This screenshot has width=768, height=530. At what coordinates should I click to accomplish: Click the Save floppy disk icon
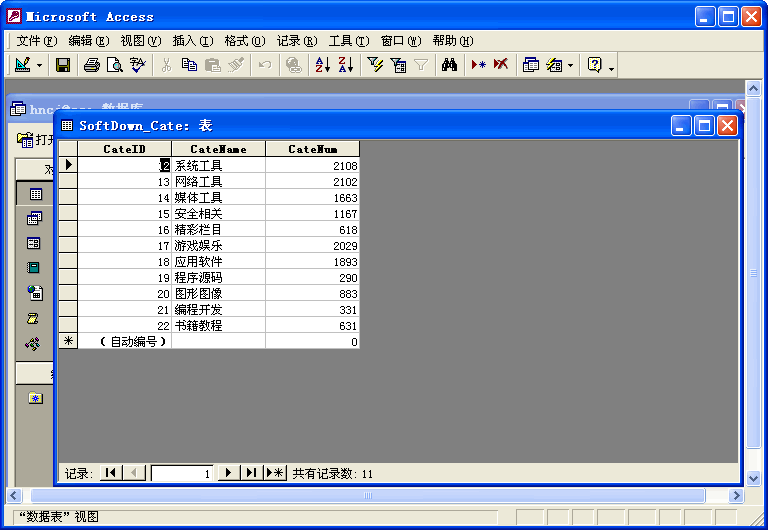[63, 65]
